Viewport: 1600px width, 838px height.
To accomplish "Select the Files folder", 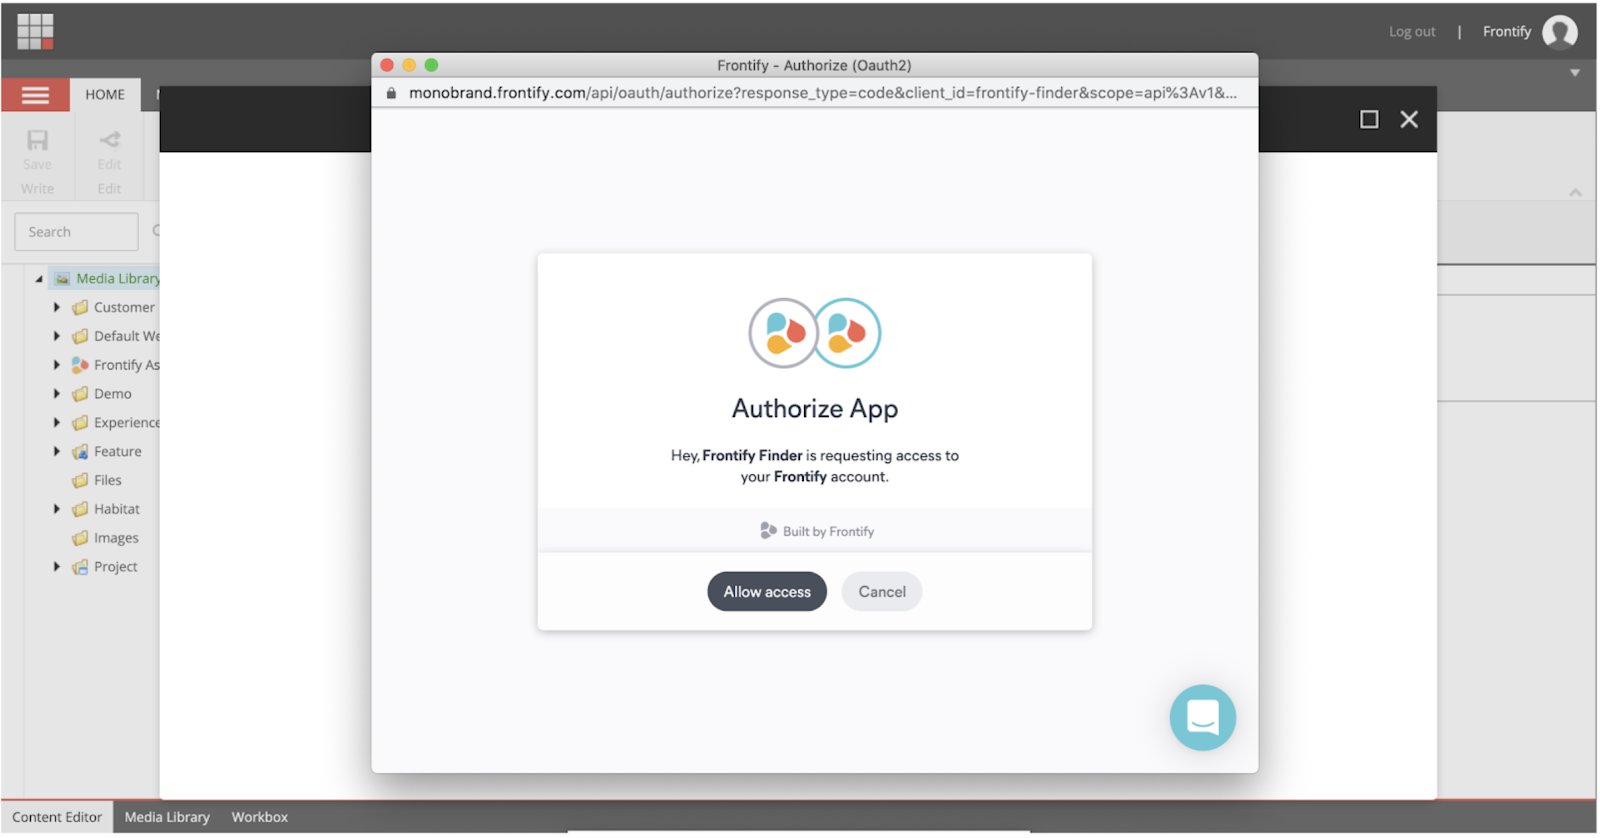I will [x=97, y=481].
